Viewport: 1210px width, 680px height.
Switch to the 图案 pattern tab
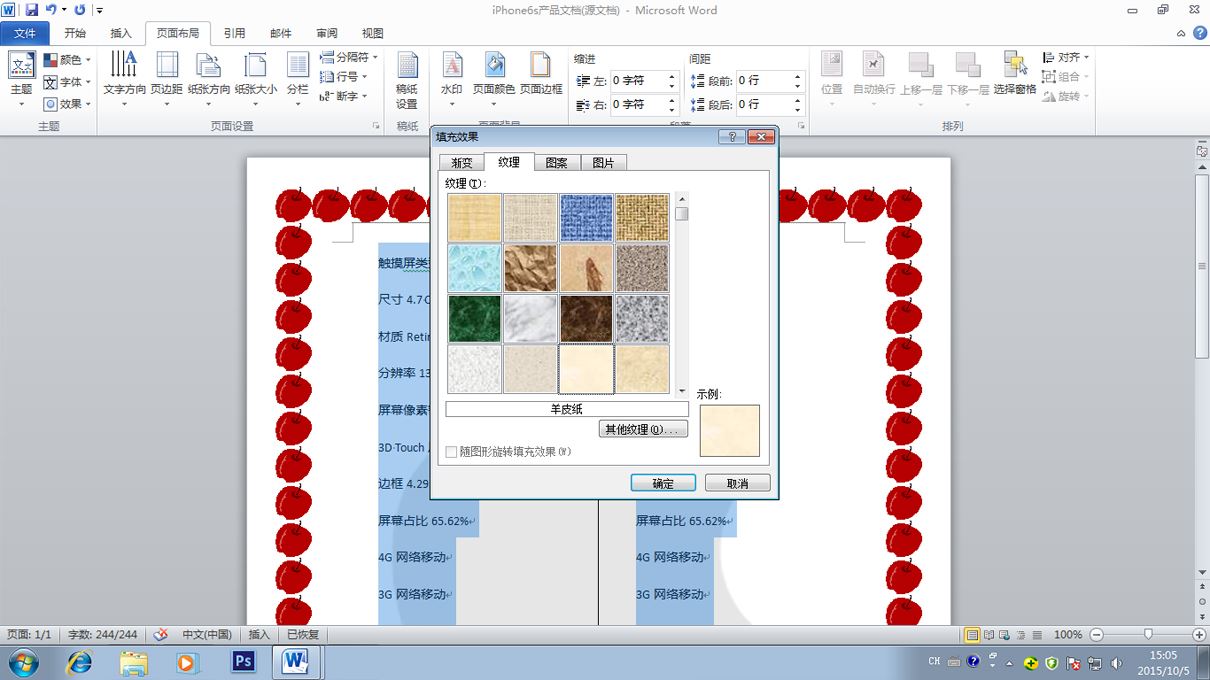(x=556, y=162)
